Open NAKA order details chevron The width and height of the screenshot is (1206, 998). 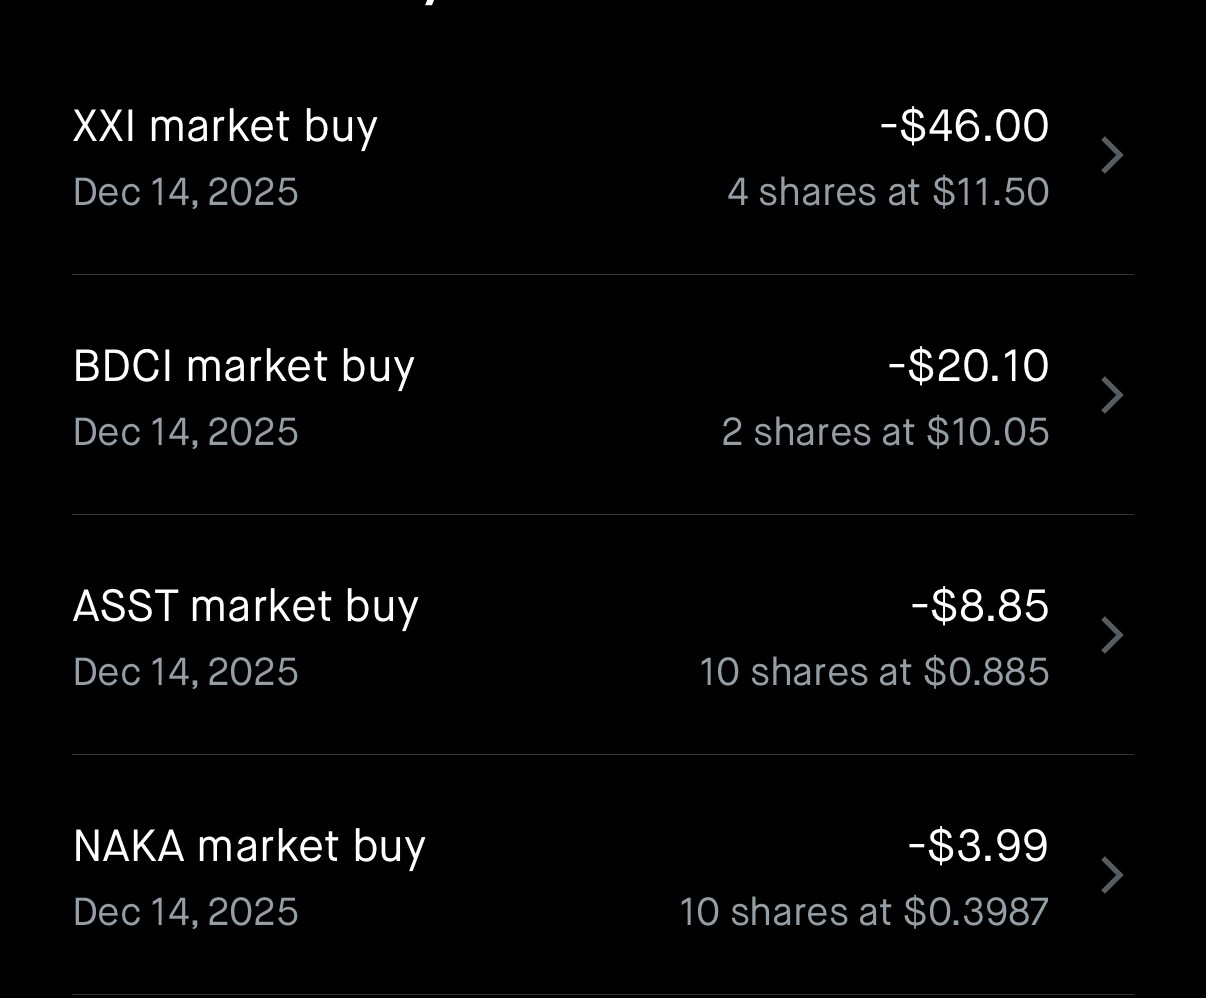(x=1112, y=876)
